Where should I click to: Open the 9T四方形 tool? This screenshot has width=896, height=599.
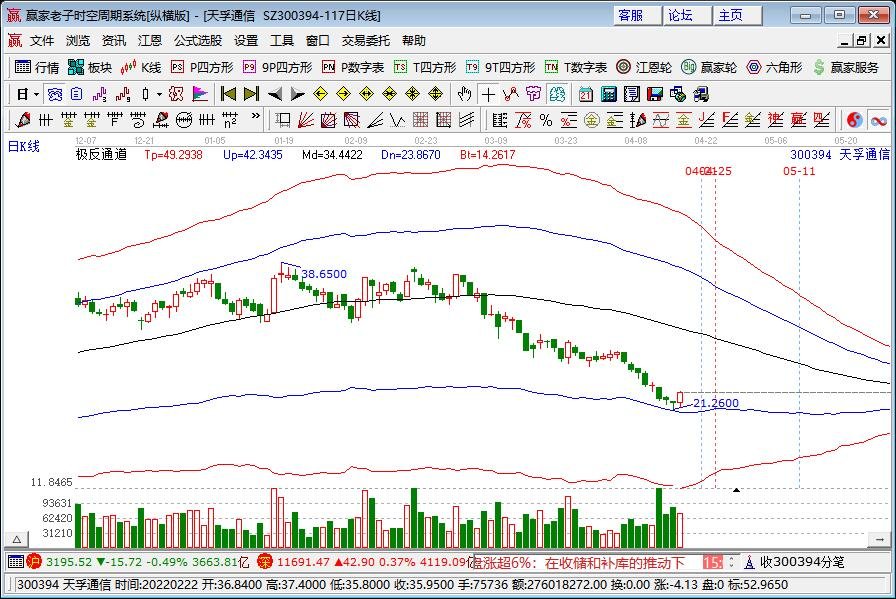tap(501, 67)
